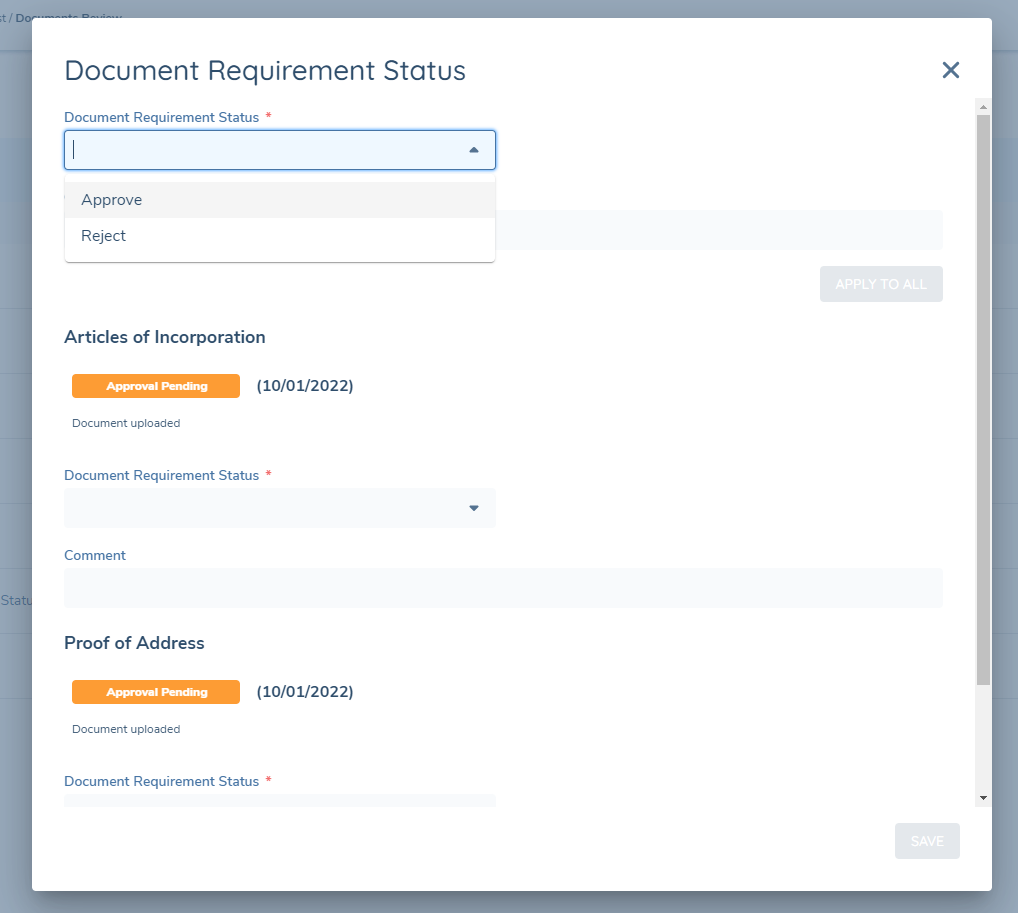The width and height of the screenshot is (1018, 913).
Task: Click the Proof of Address section heading
Action: (x=134, y=643)
